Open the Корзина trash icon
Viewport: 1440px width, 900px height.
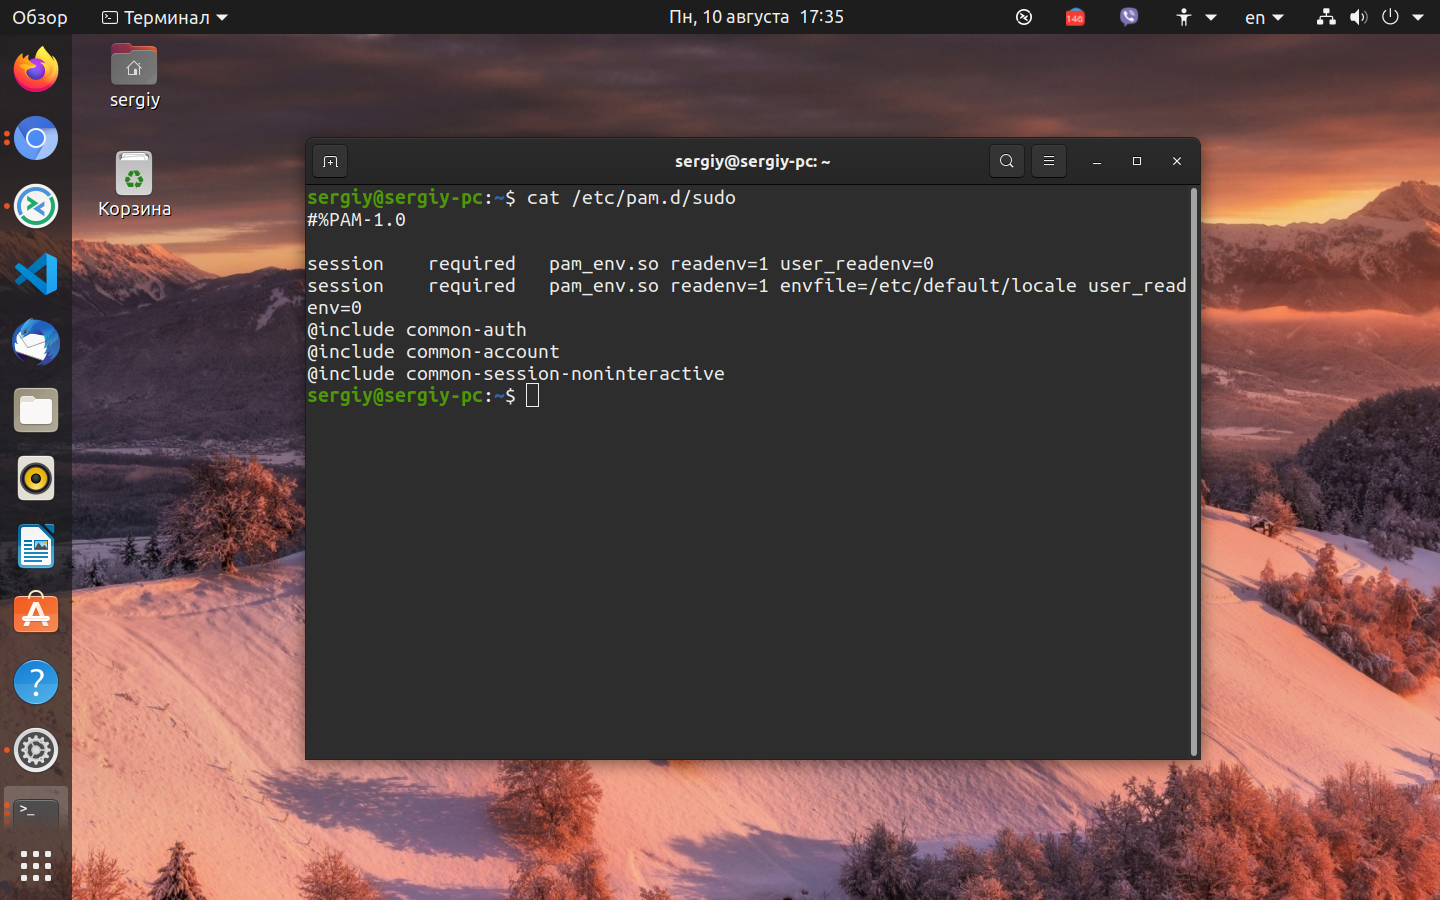pos(134,185)
